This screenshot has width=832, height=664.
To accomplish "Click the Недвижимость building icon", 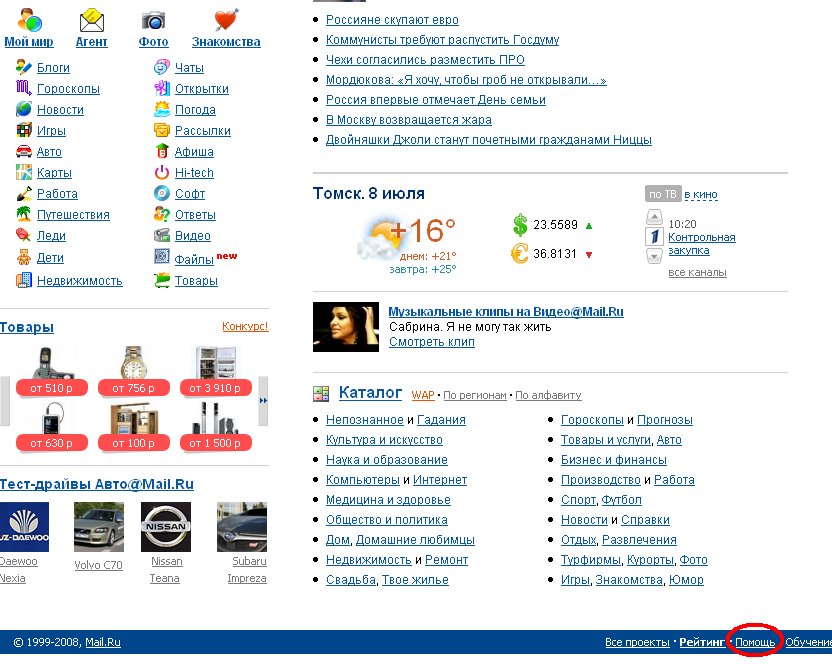I will 24,280.
